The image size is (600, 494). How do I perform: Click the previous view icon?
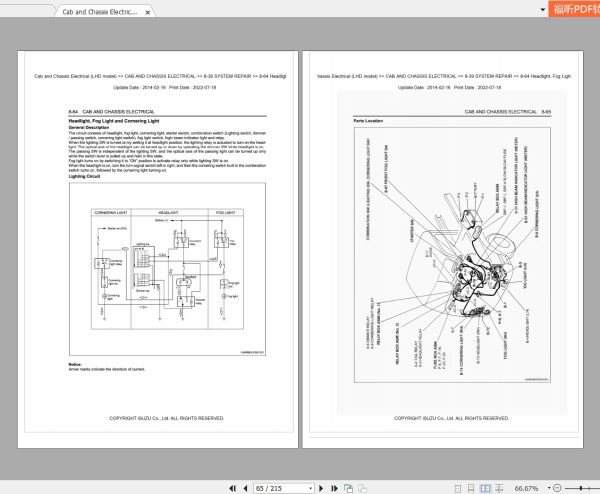[x=348, y=488]
